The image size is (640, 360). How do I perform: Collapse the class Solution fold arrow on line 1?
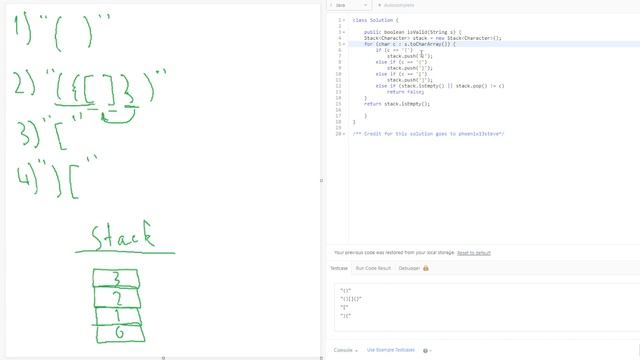pos(344,20)
